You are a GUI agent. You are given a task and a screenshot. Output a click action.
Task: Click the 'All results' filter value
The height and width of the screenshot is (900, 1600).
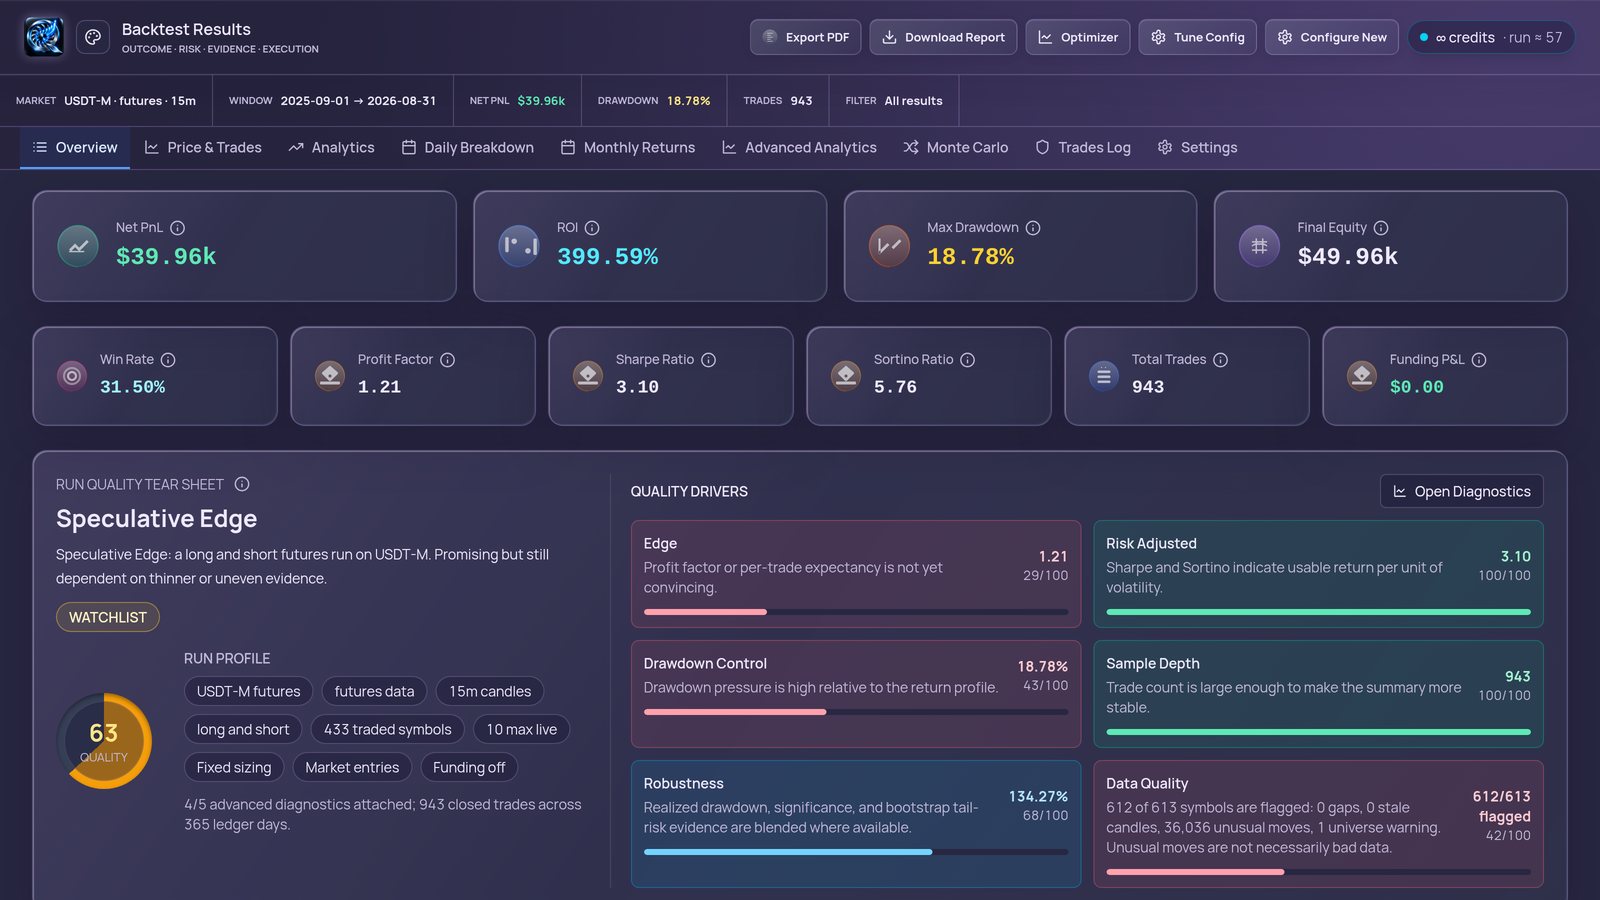913,101
